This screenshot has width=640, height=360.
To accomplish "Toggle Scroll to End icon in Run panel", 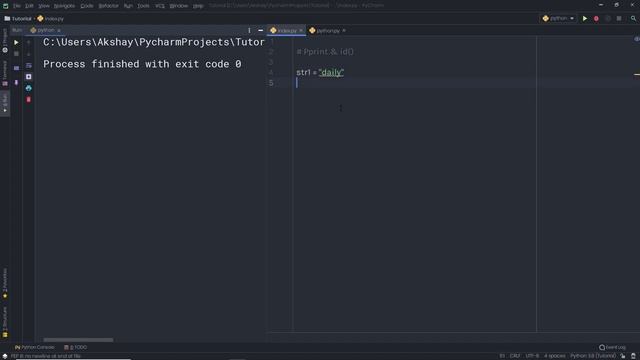I will [x=29, y=77].
